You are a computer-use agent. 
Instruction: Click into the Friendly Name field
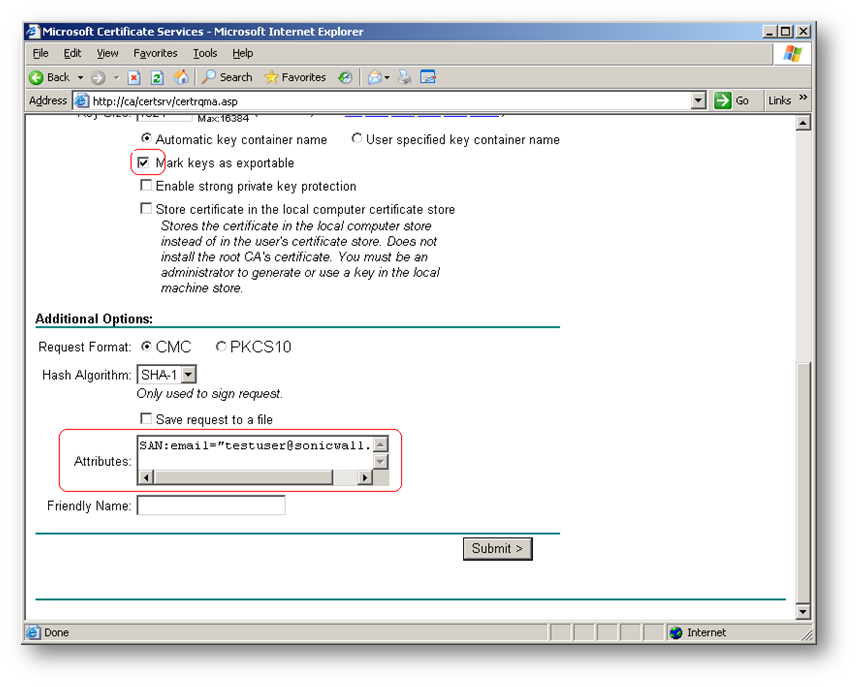coord(210,506)
